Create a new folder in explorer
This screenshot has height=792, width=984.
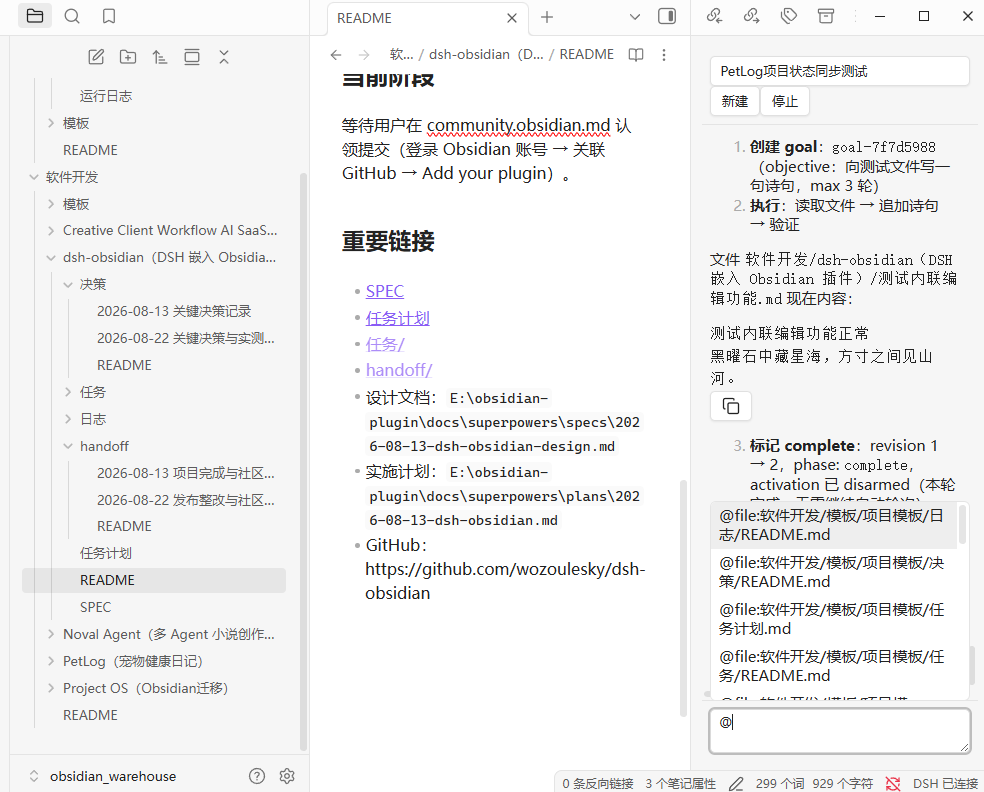[128, 57]
